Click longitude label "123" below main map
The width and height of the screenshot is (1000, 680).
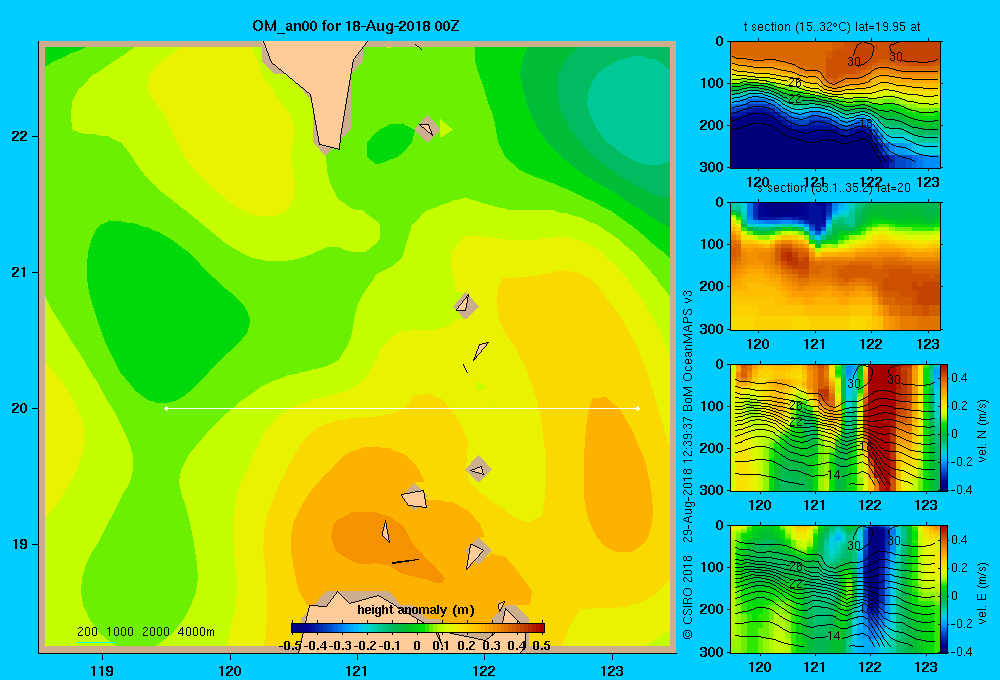(612, 670)
